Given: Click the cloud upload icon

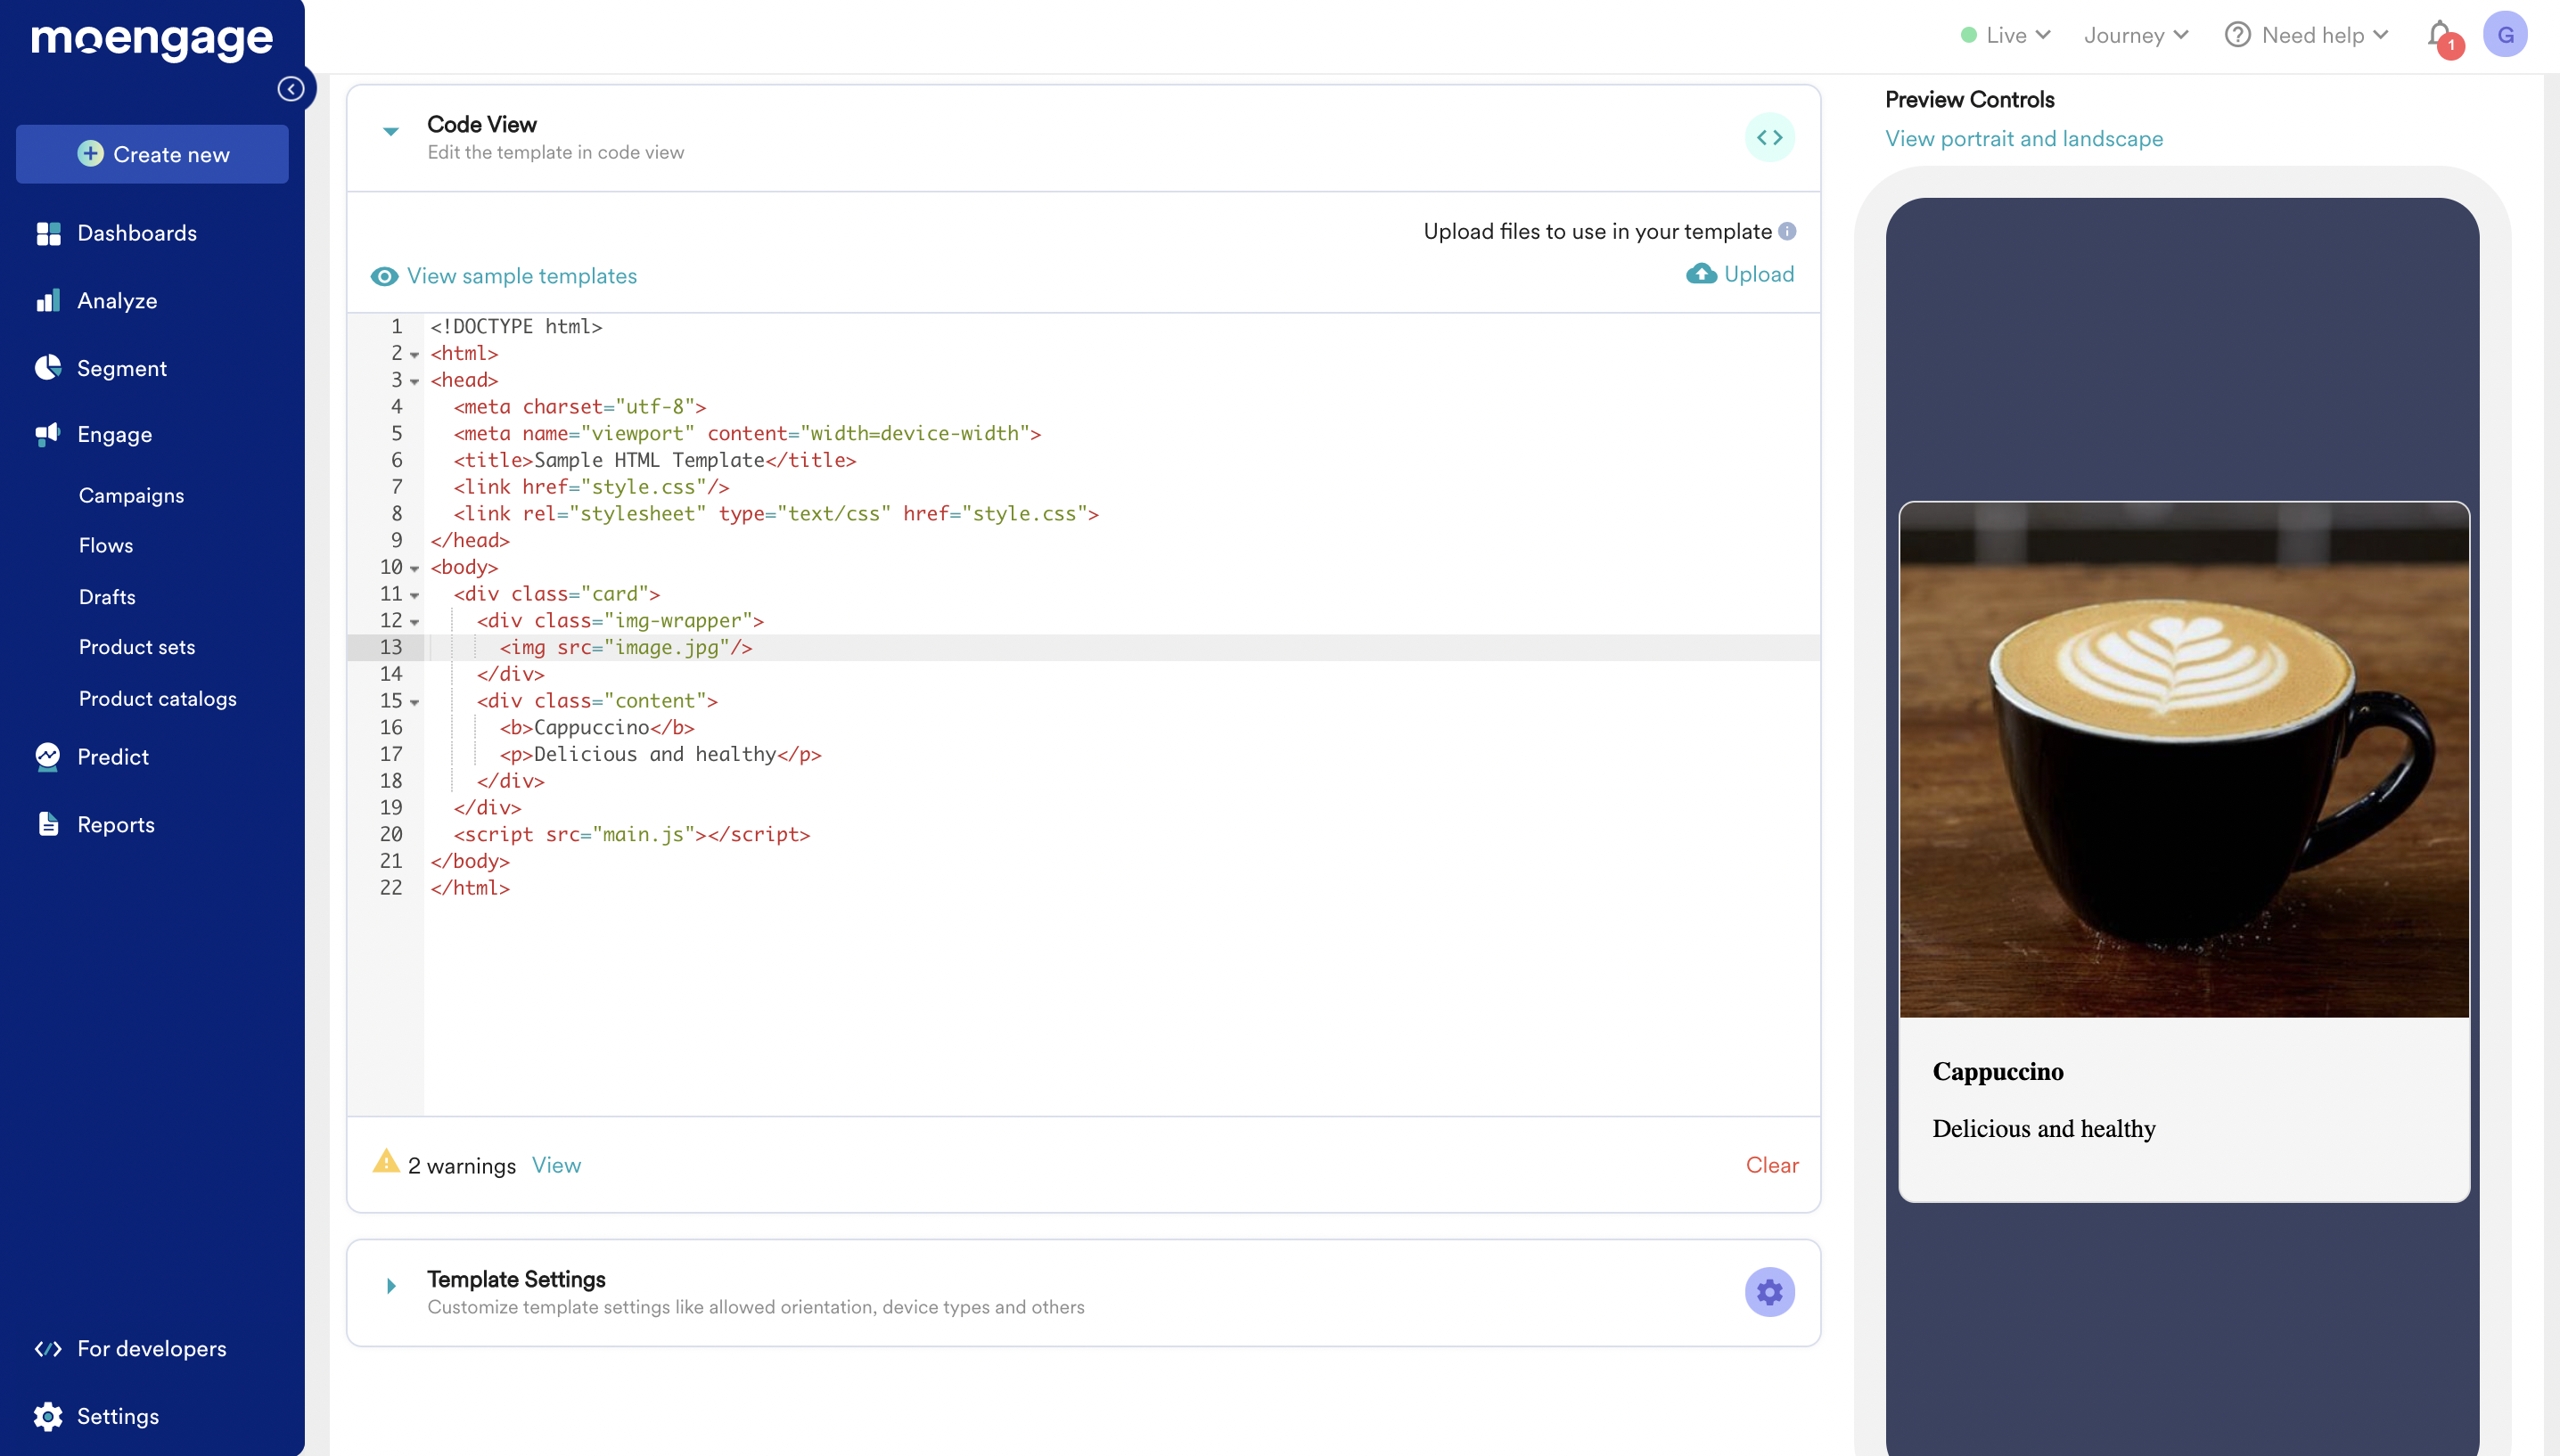Looking at the screenshot, I should 1701,274.
